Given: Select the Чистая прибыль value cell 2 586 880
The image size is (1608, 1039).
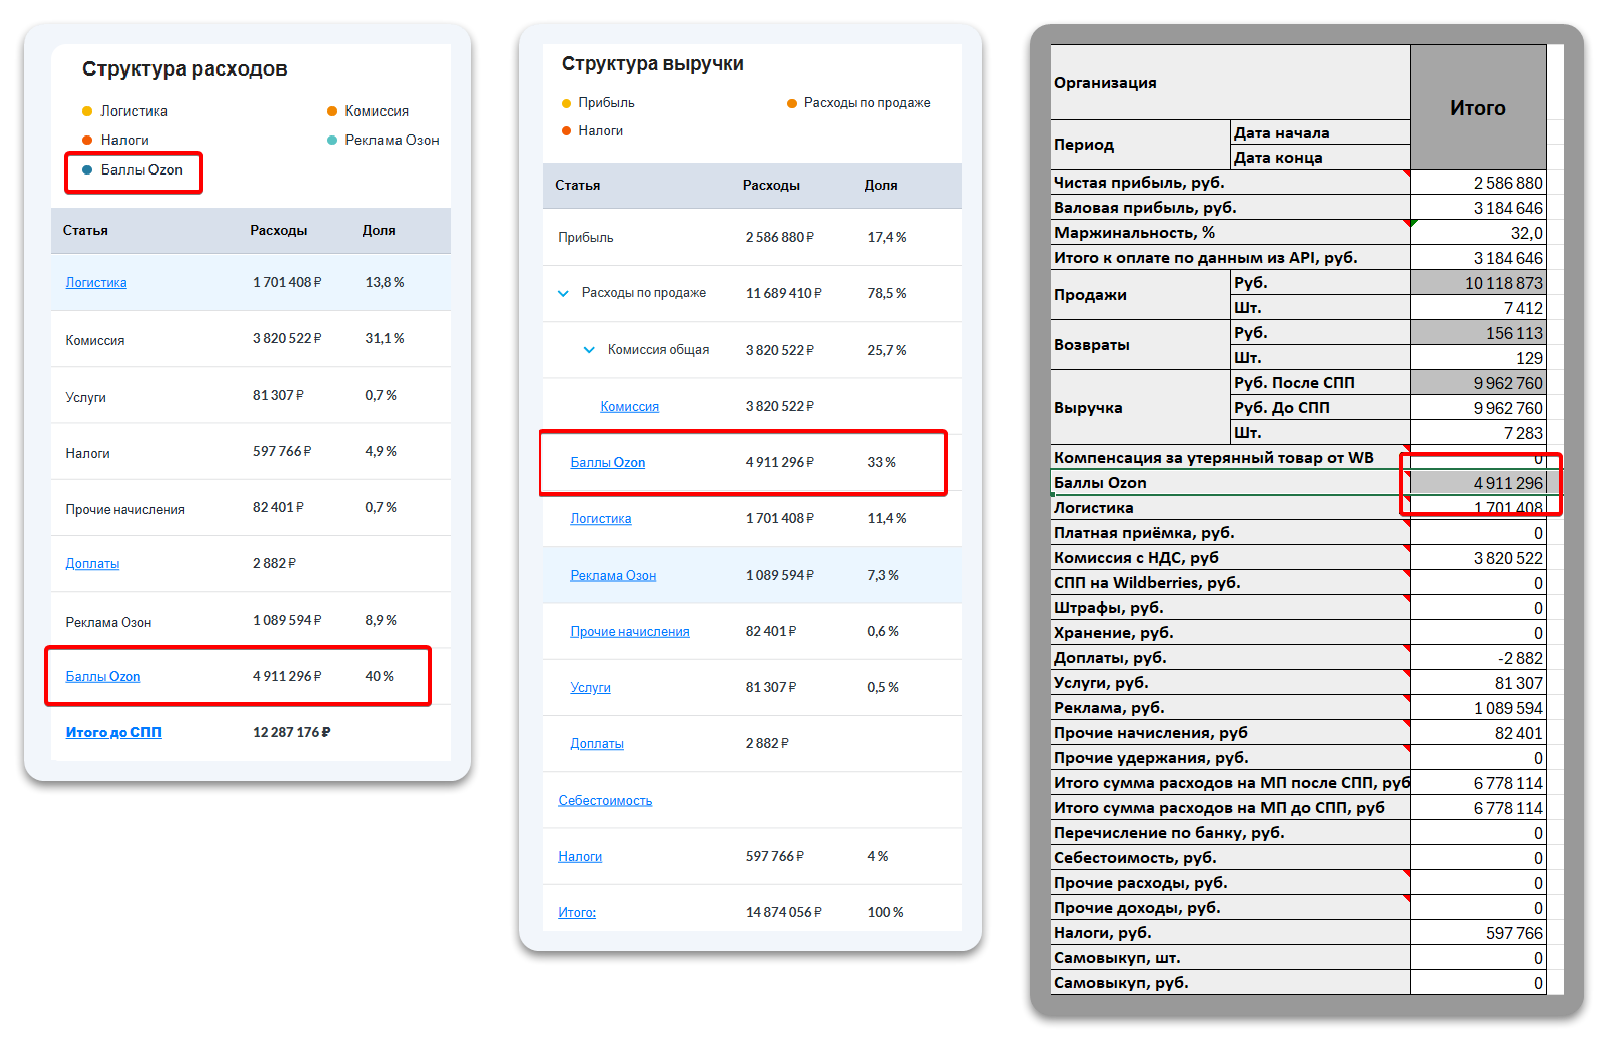Looking at the screenshot, I should 1477,183.
